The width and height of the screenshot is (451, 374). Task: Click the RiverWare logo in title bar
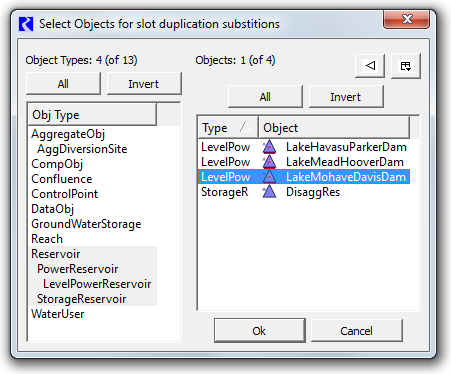[x=26, y=24]
